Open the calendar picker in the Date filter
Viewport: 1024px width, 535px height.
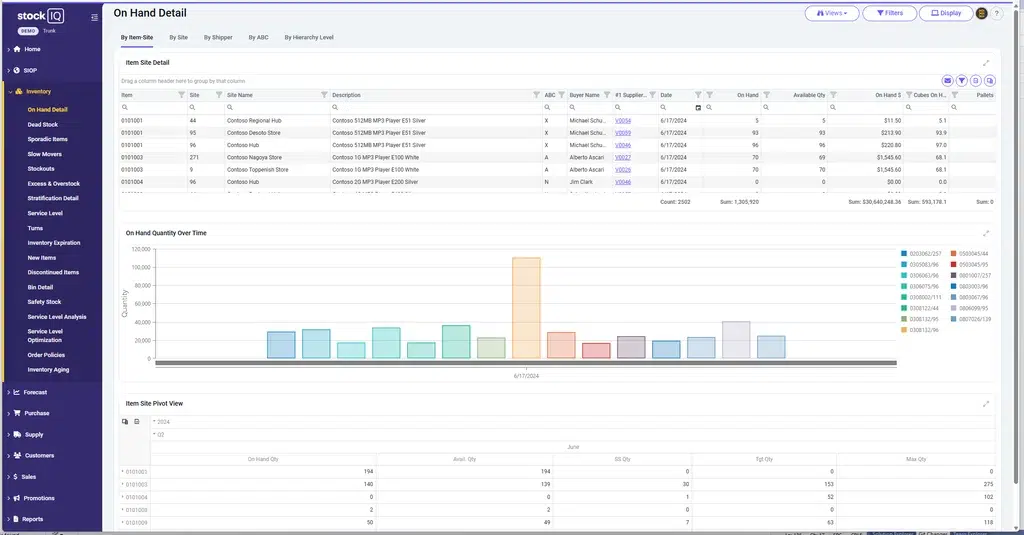(x=698, y=108)
